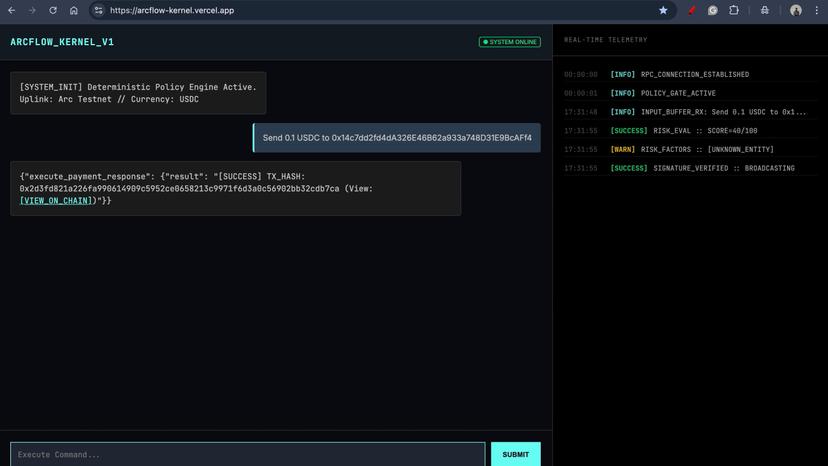The image size is (828, 466).
Task: Click the SYSTEM ONLINE status badge
Action: click(510, 42)
